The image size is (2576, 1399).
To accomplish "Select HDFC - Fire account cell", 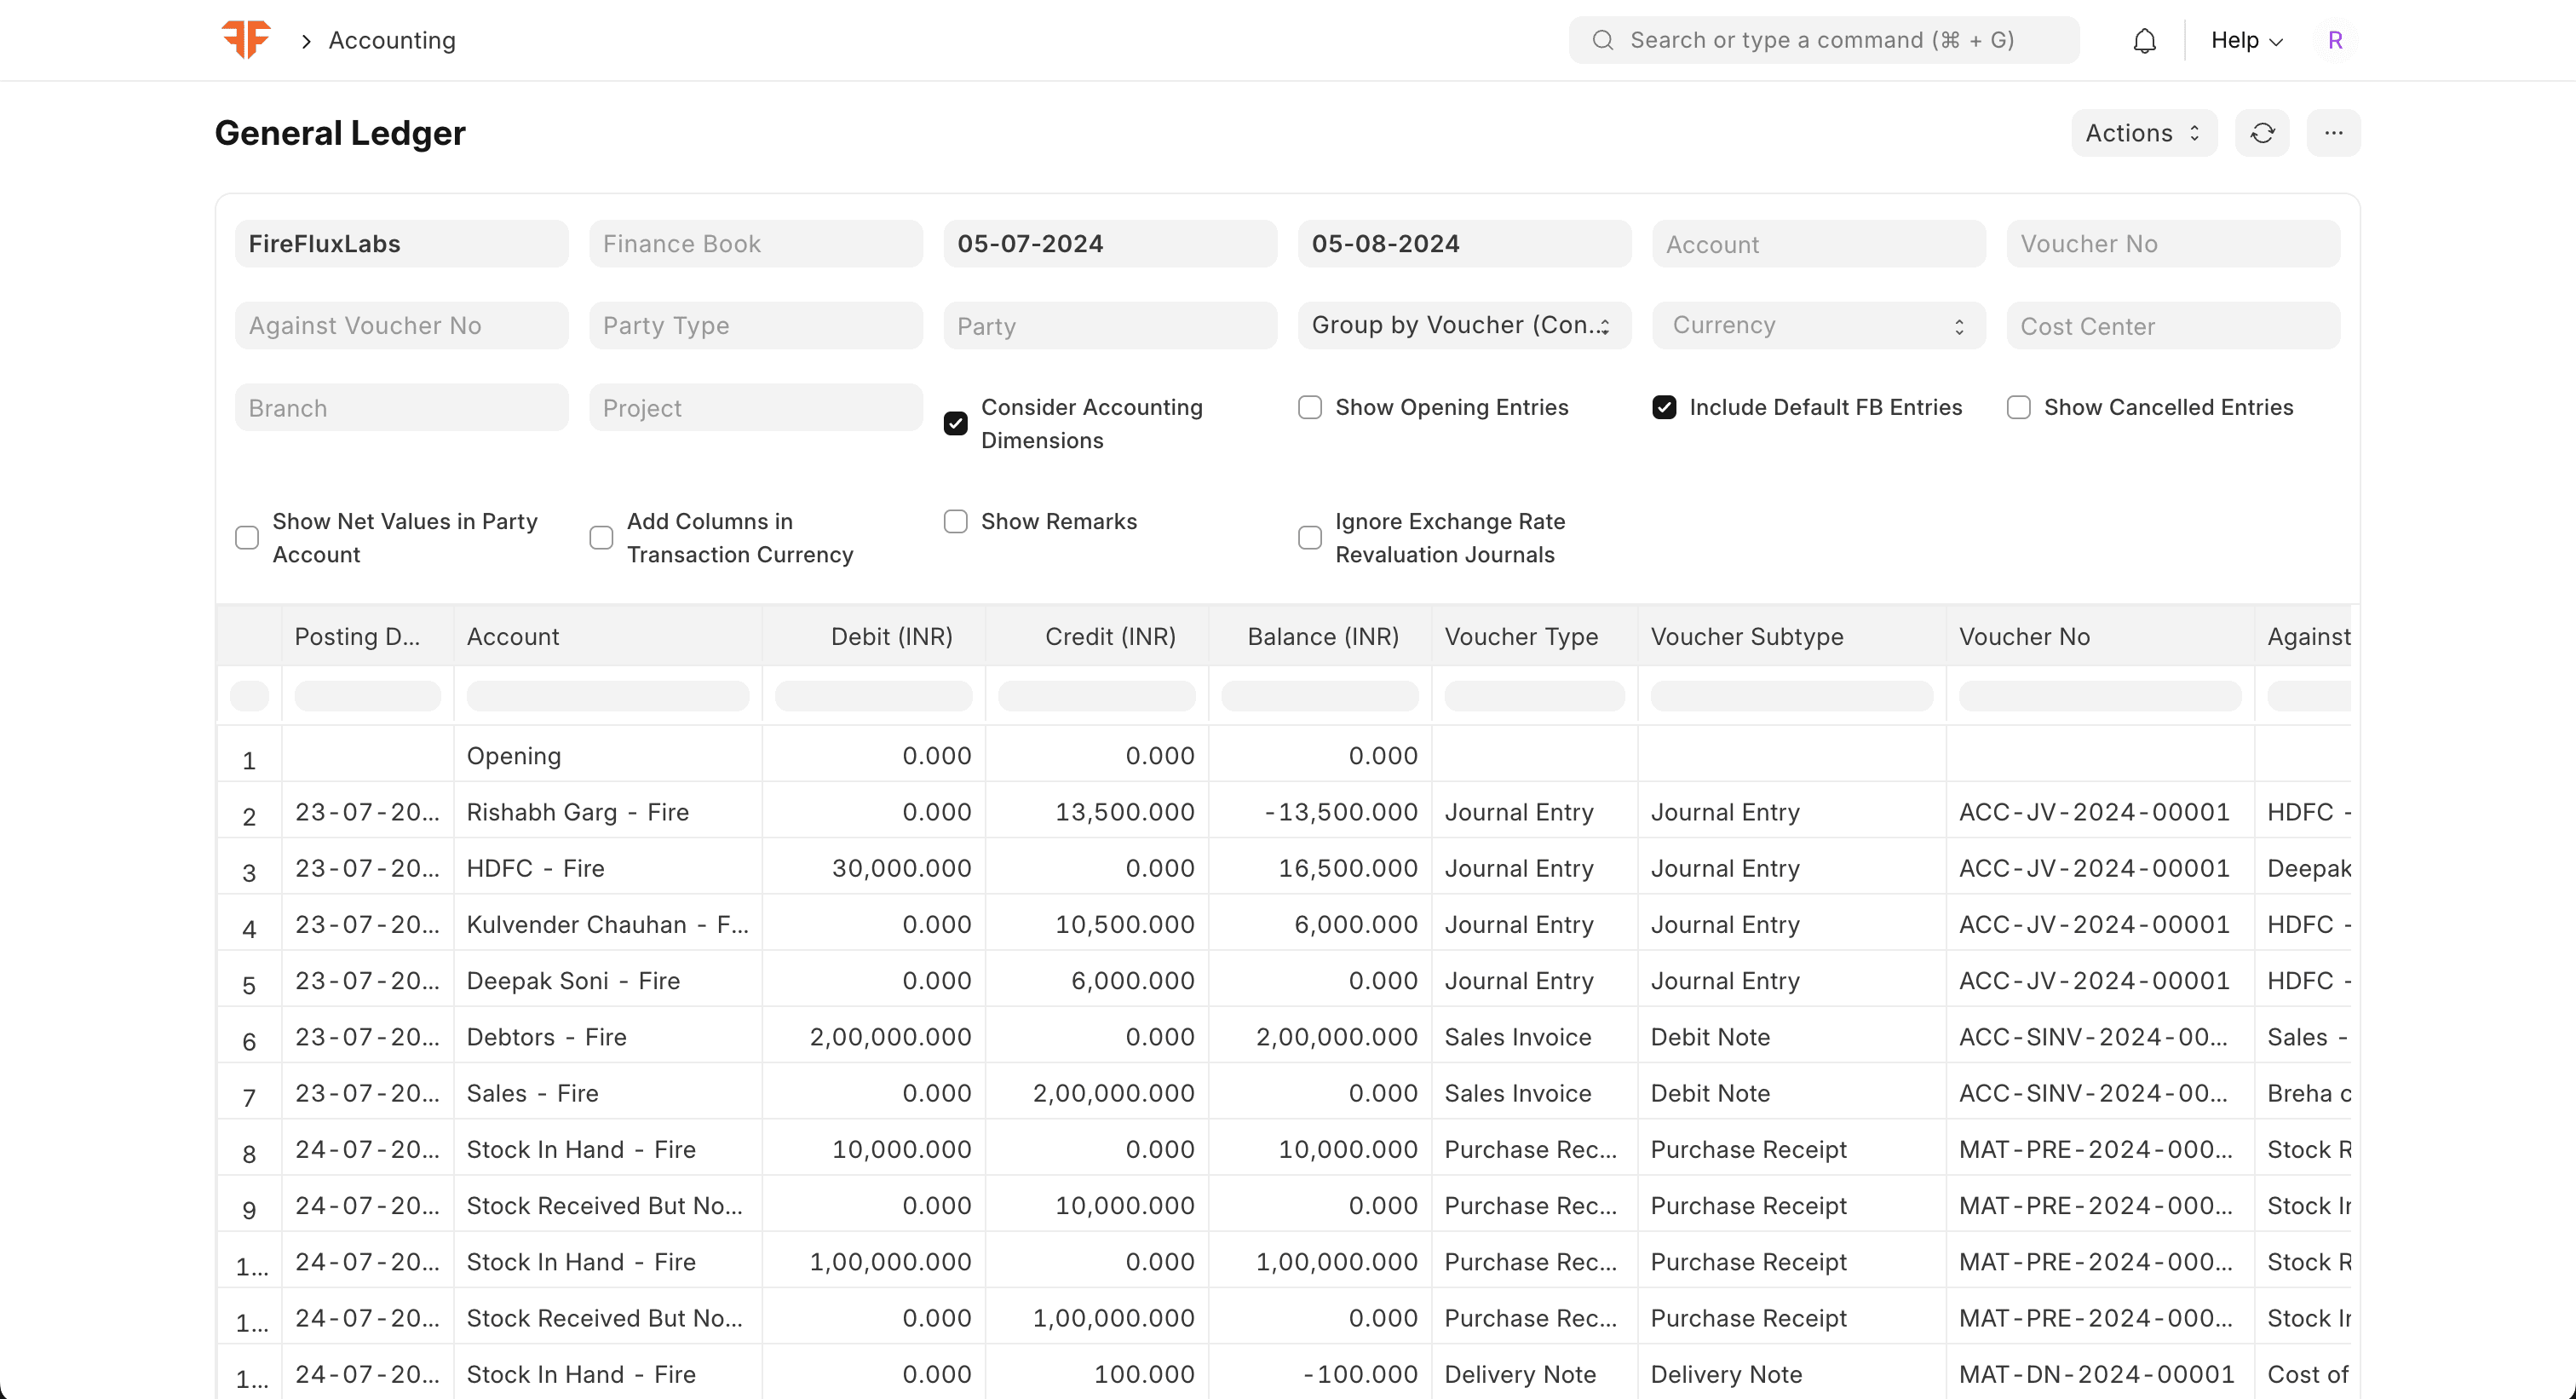I will pos(607,868).
